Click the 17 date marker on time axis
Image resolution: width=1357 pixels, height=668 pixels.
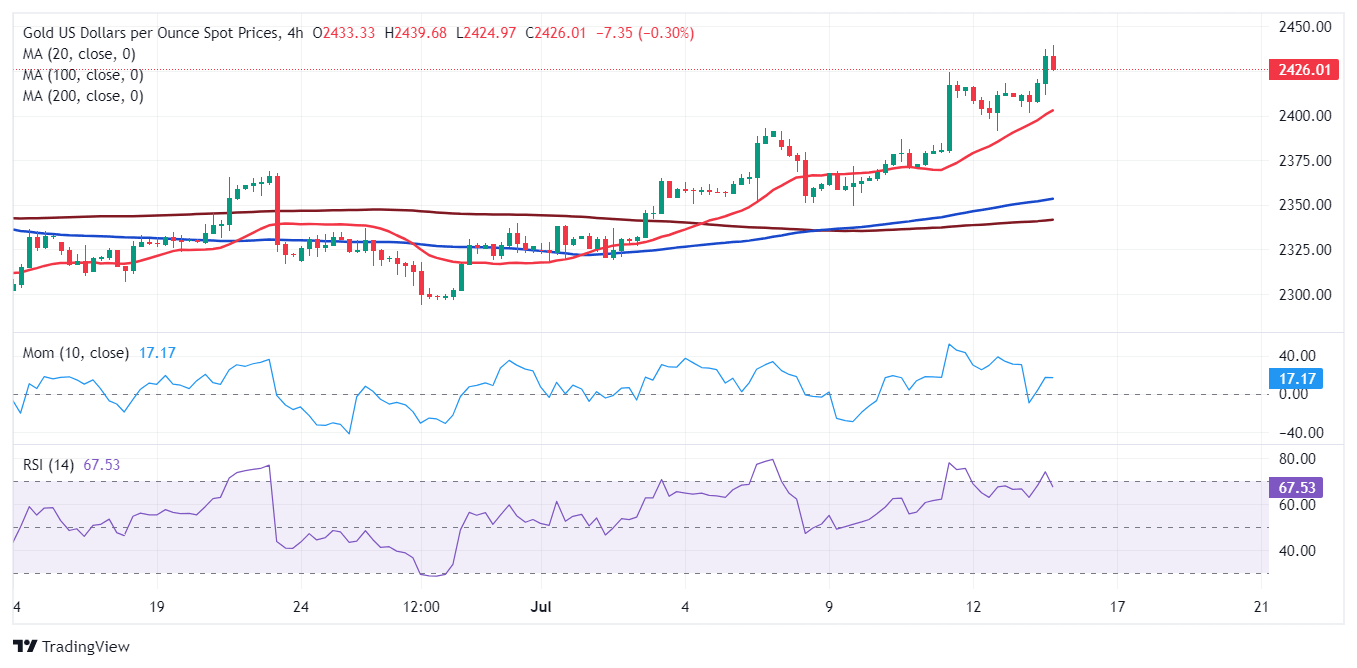tap(1118, 607)
